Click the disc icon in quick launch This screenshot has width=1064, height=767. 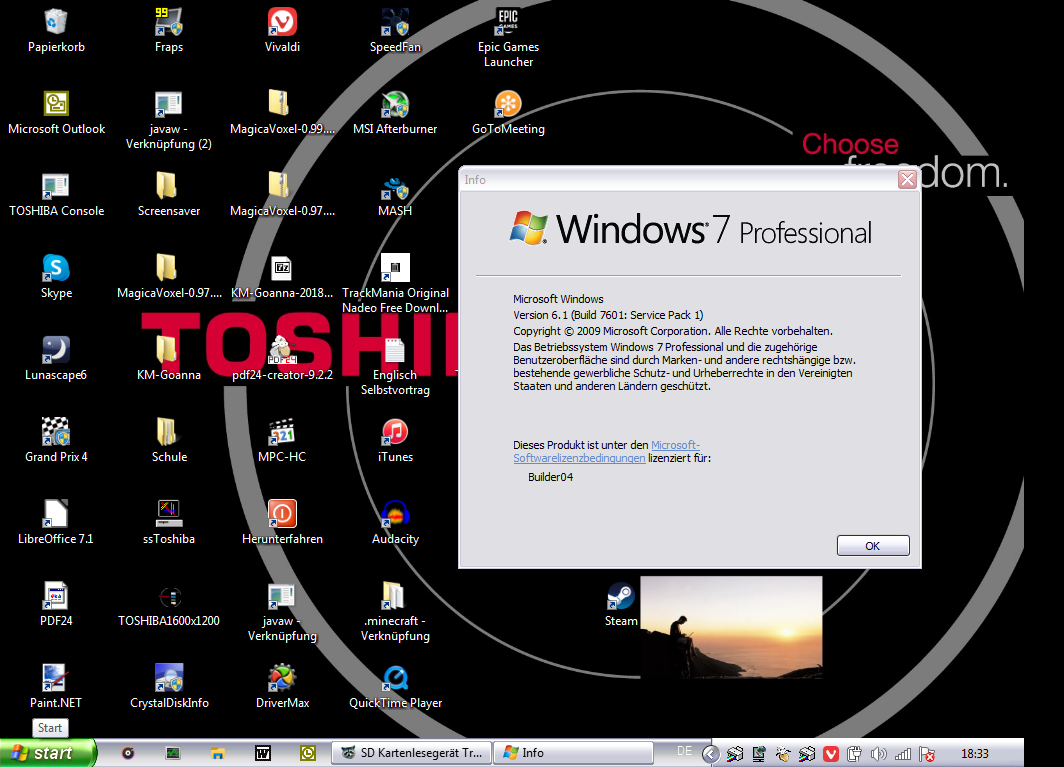click(x=128, y=753)
